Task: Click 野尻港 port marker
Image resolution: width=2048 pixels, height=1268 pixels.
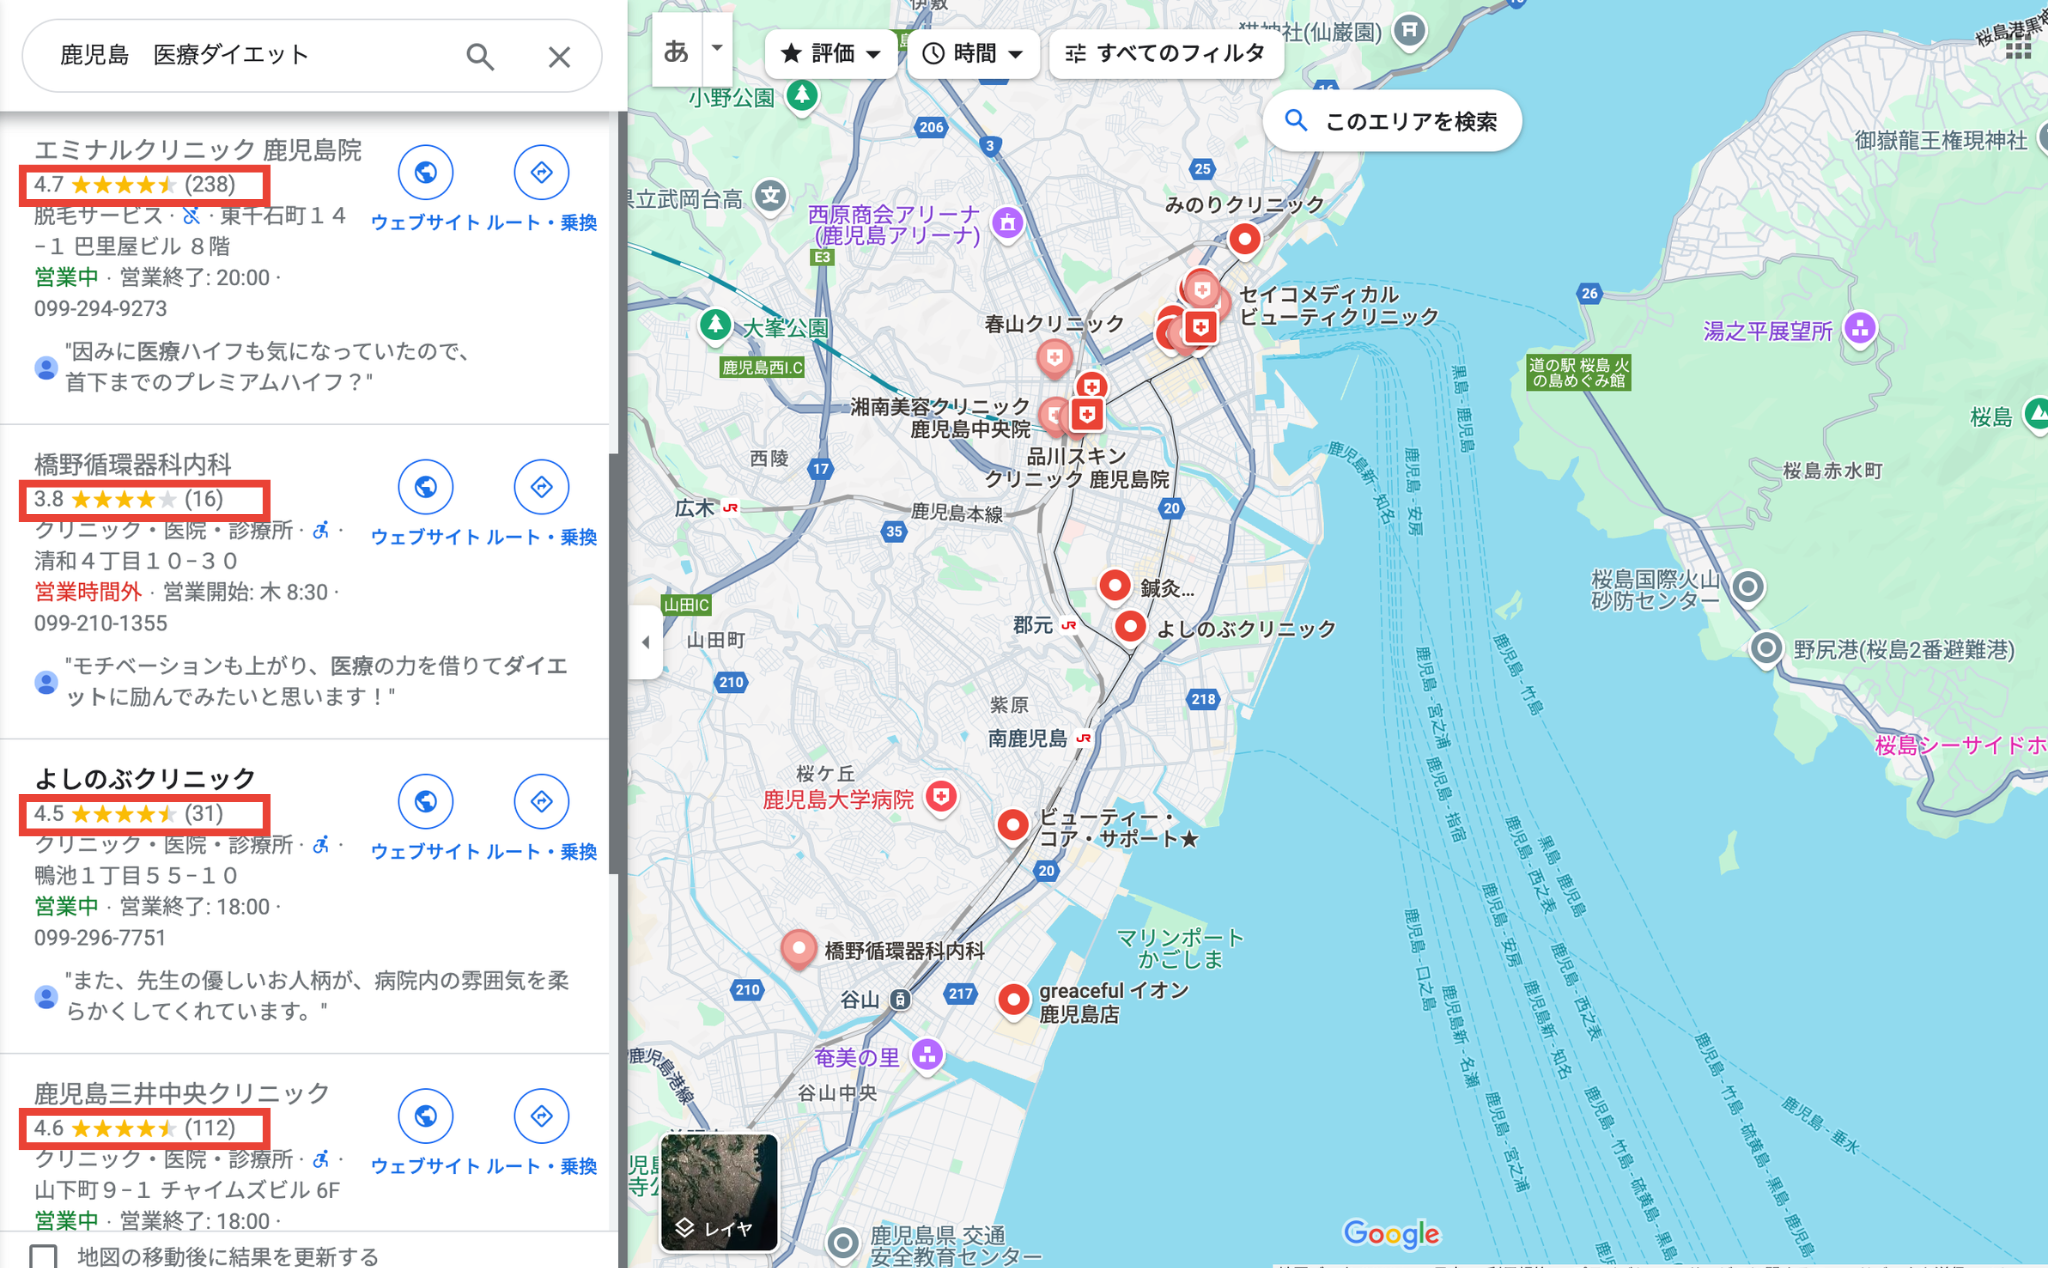Action: [1766, 649]
